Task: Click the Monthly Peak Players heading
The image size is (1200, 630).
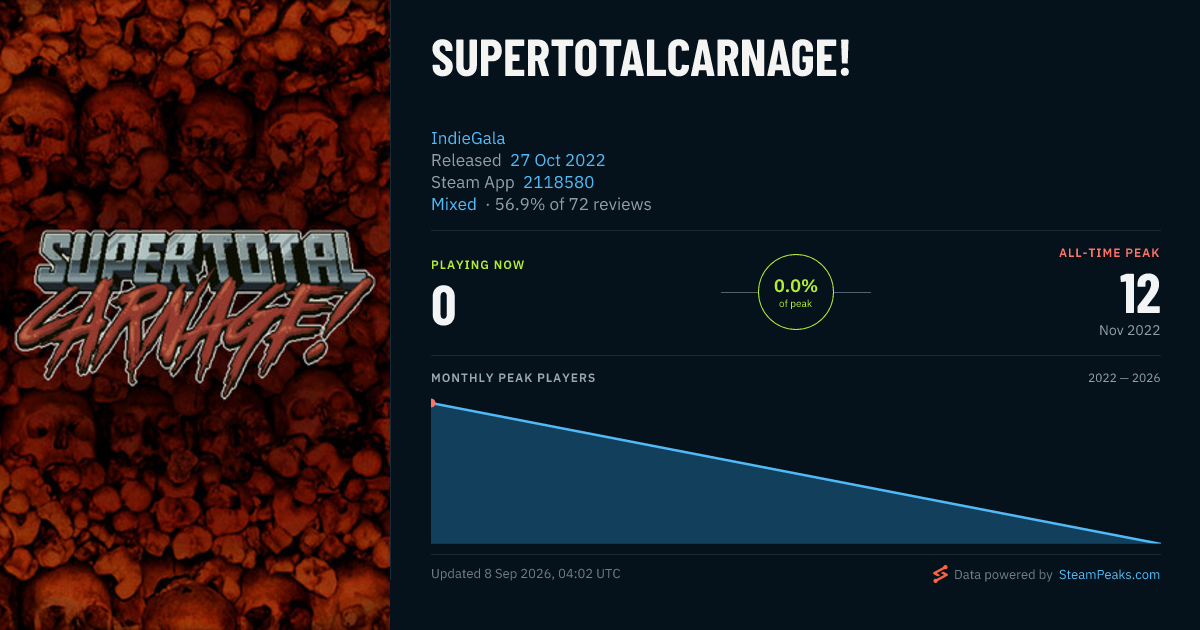Action: [513, 378]
